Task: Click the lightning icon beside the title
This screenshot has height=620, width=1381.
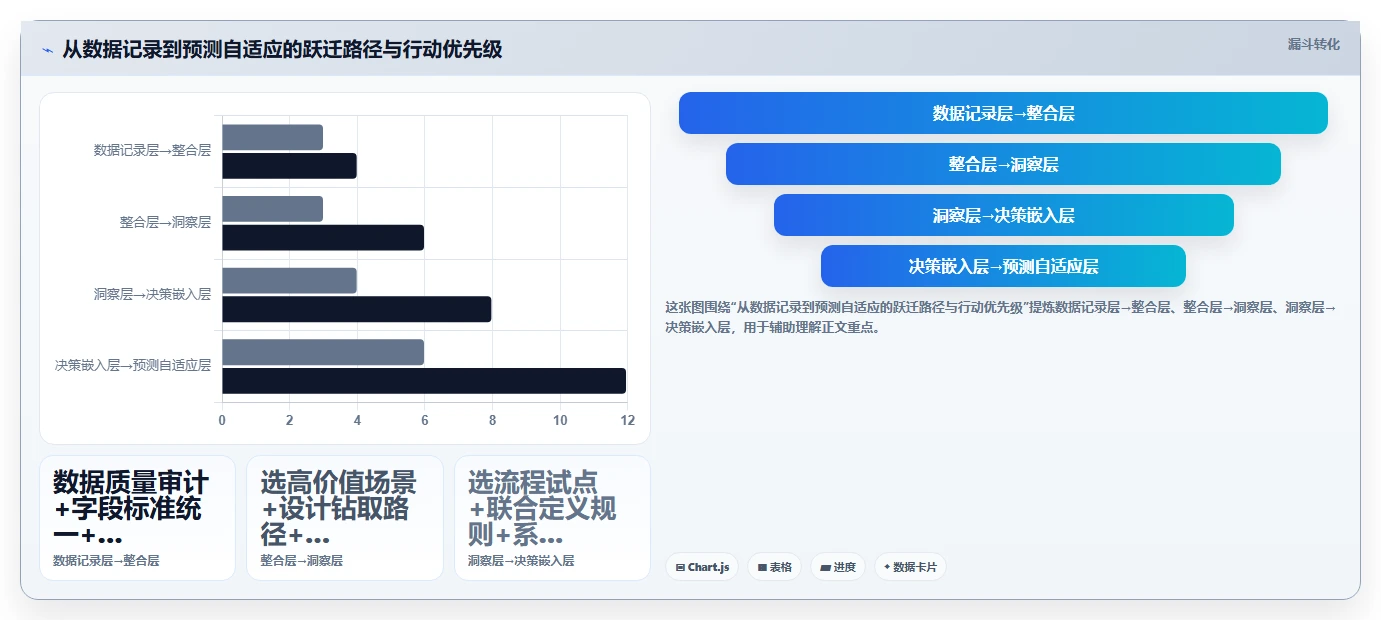Action: [x=47, y=50]
